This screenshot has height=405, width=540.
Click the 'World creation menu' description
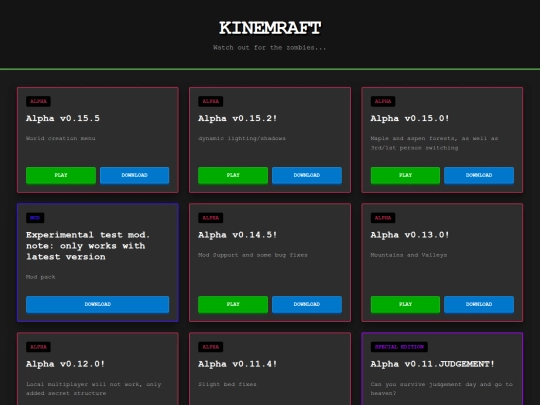(x=61, y=138)
